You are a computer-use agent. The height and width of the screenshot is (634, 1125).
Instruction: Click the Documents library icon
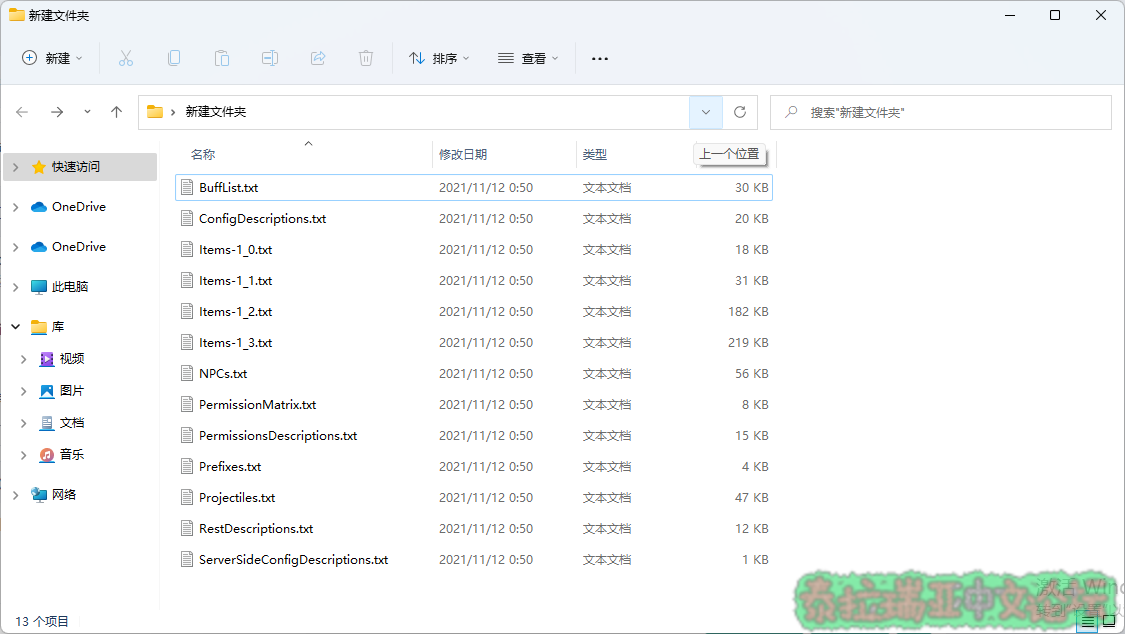click(47, 422)
